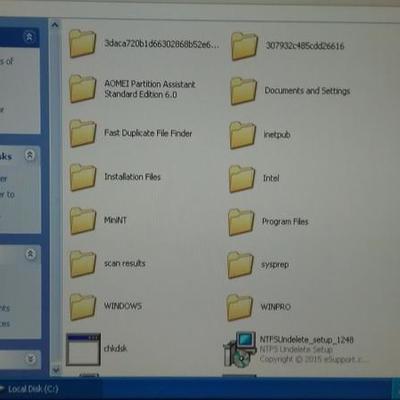
Task: Select the NTFSUndelete setup installer icon
Action: tap(240, 349)
